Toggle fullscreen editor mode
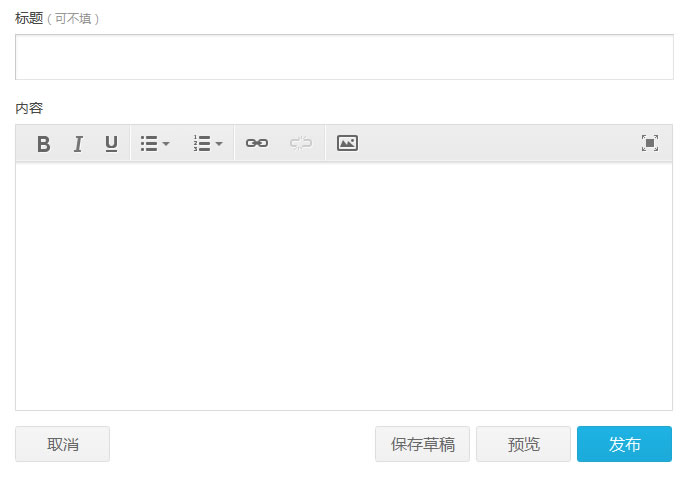Viewport: 689px width, 480px height. (650, 143)
